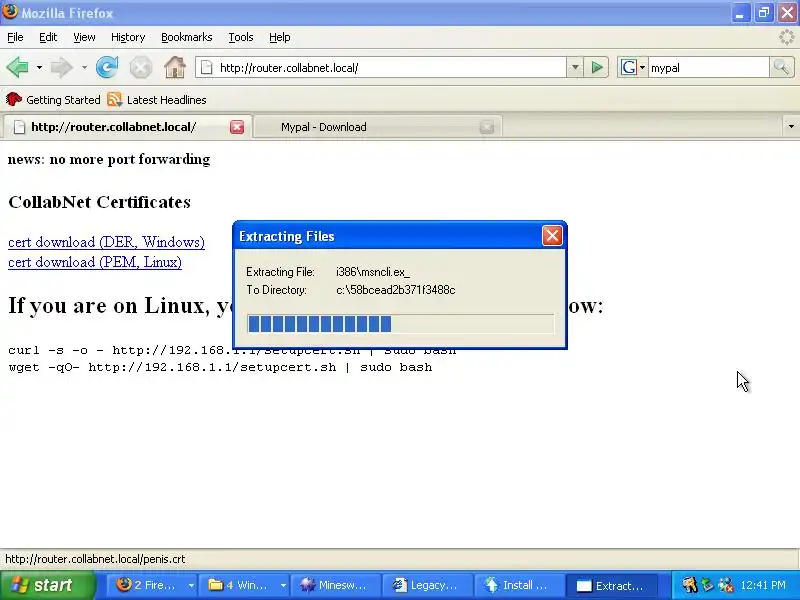This screenshot has height=600, width=800.
Task: Click the c:\58bcead2b371f3488c directory text
Action: [395, 290]
